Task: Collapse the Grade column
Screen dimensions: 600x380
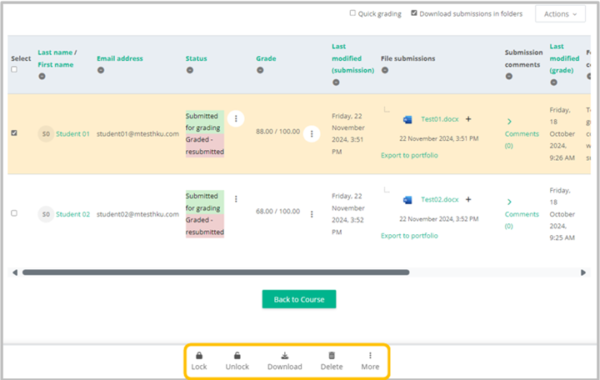Action: [x=260, y=70]
